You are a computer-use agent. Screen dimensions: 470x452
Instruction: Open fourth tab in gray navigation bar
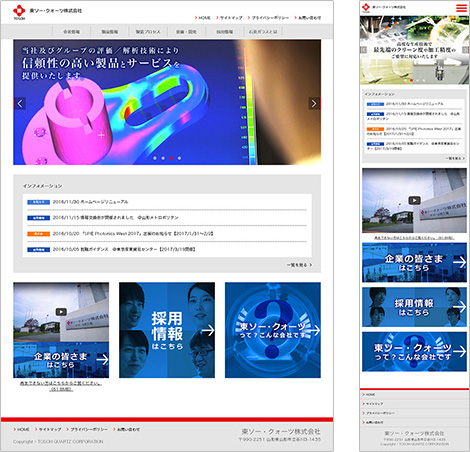click(186, 32)
